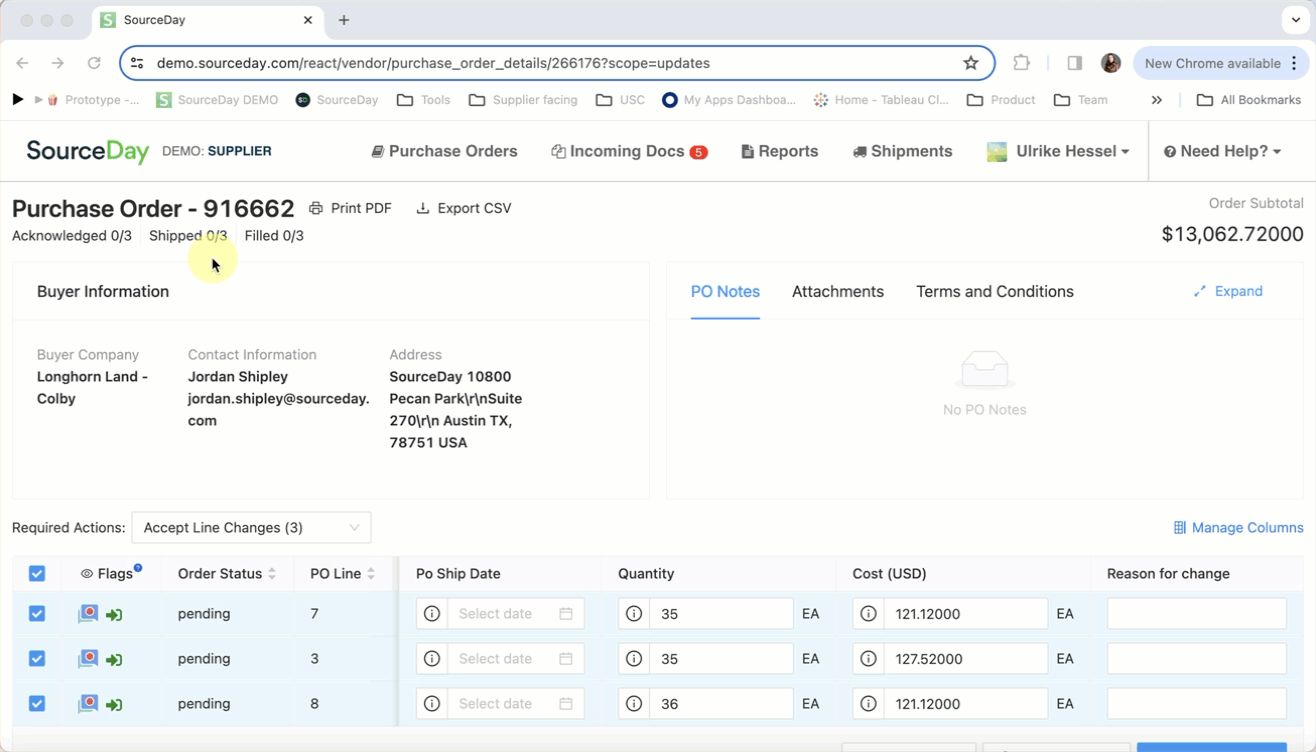Viewport: 1316px width, 752px height.
Task: Open Incoming Docs in navigation
Action: (x=629, y=151)
